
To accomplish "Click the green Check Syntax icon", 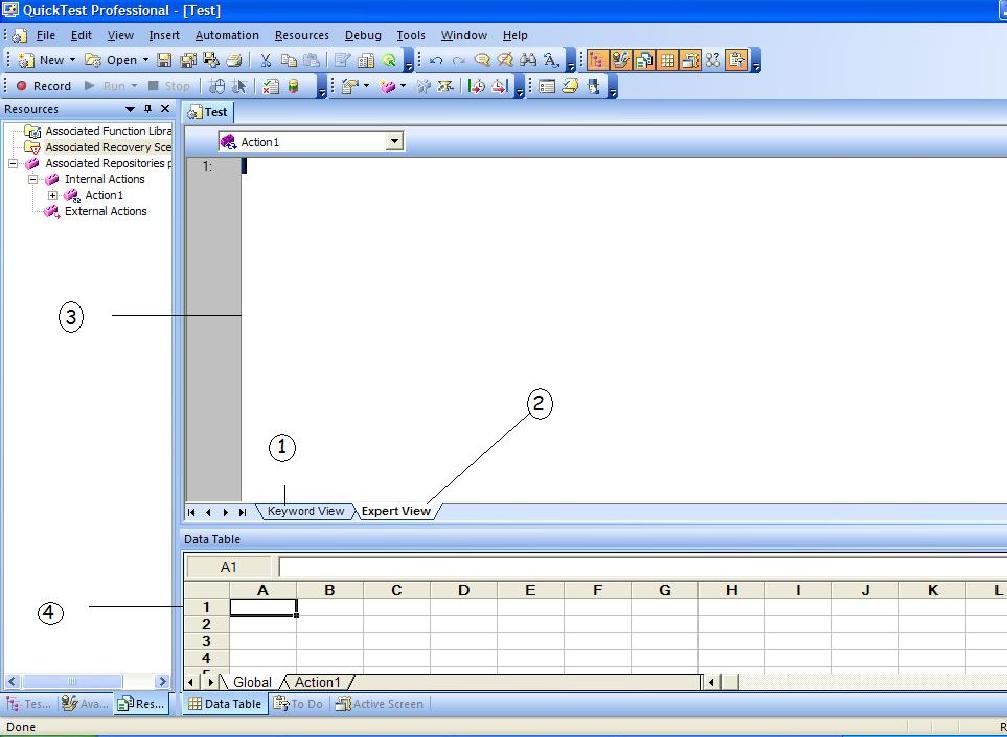I will tap(389, 60).
